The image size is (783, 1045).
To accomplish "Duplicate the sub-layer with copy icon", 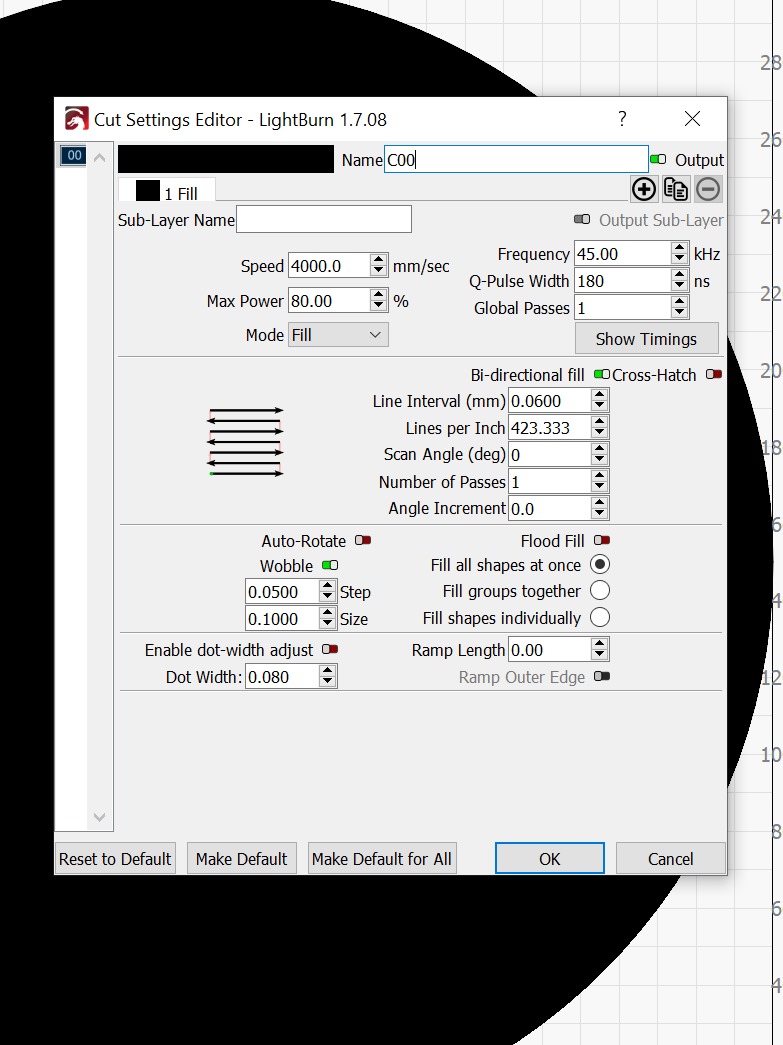I will pos(676,189).
